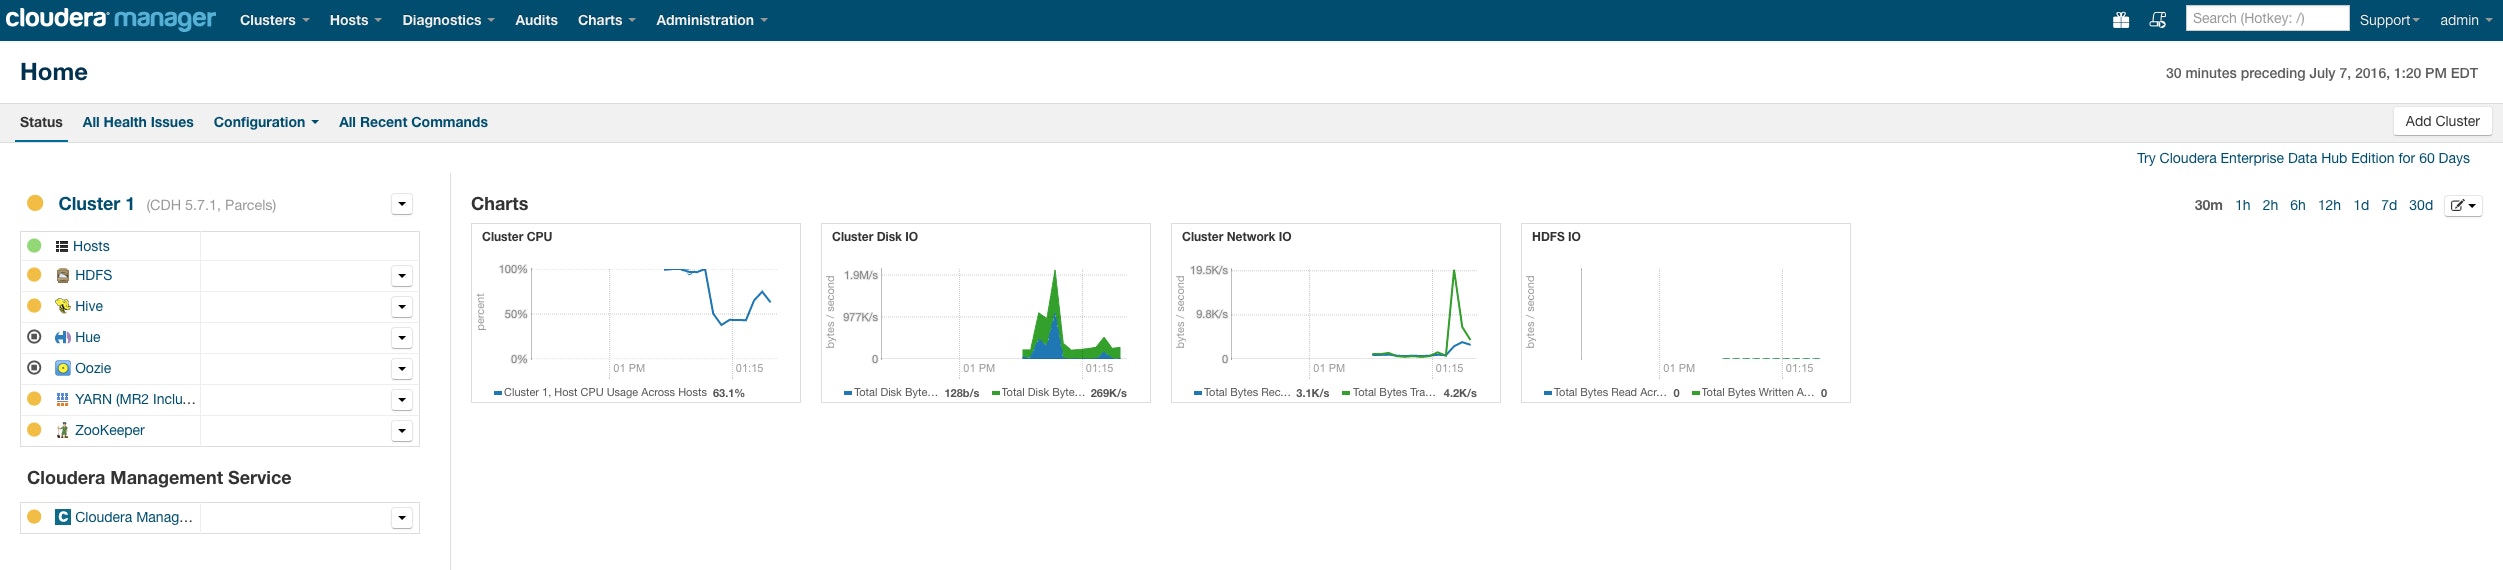
Task: Click Try Cloudera Enterprise Data Hub link
Action: (x=2303, y=158)
